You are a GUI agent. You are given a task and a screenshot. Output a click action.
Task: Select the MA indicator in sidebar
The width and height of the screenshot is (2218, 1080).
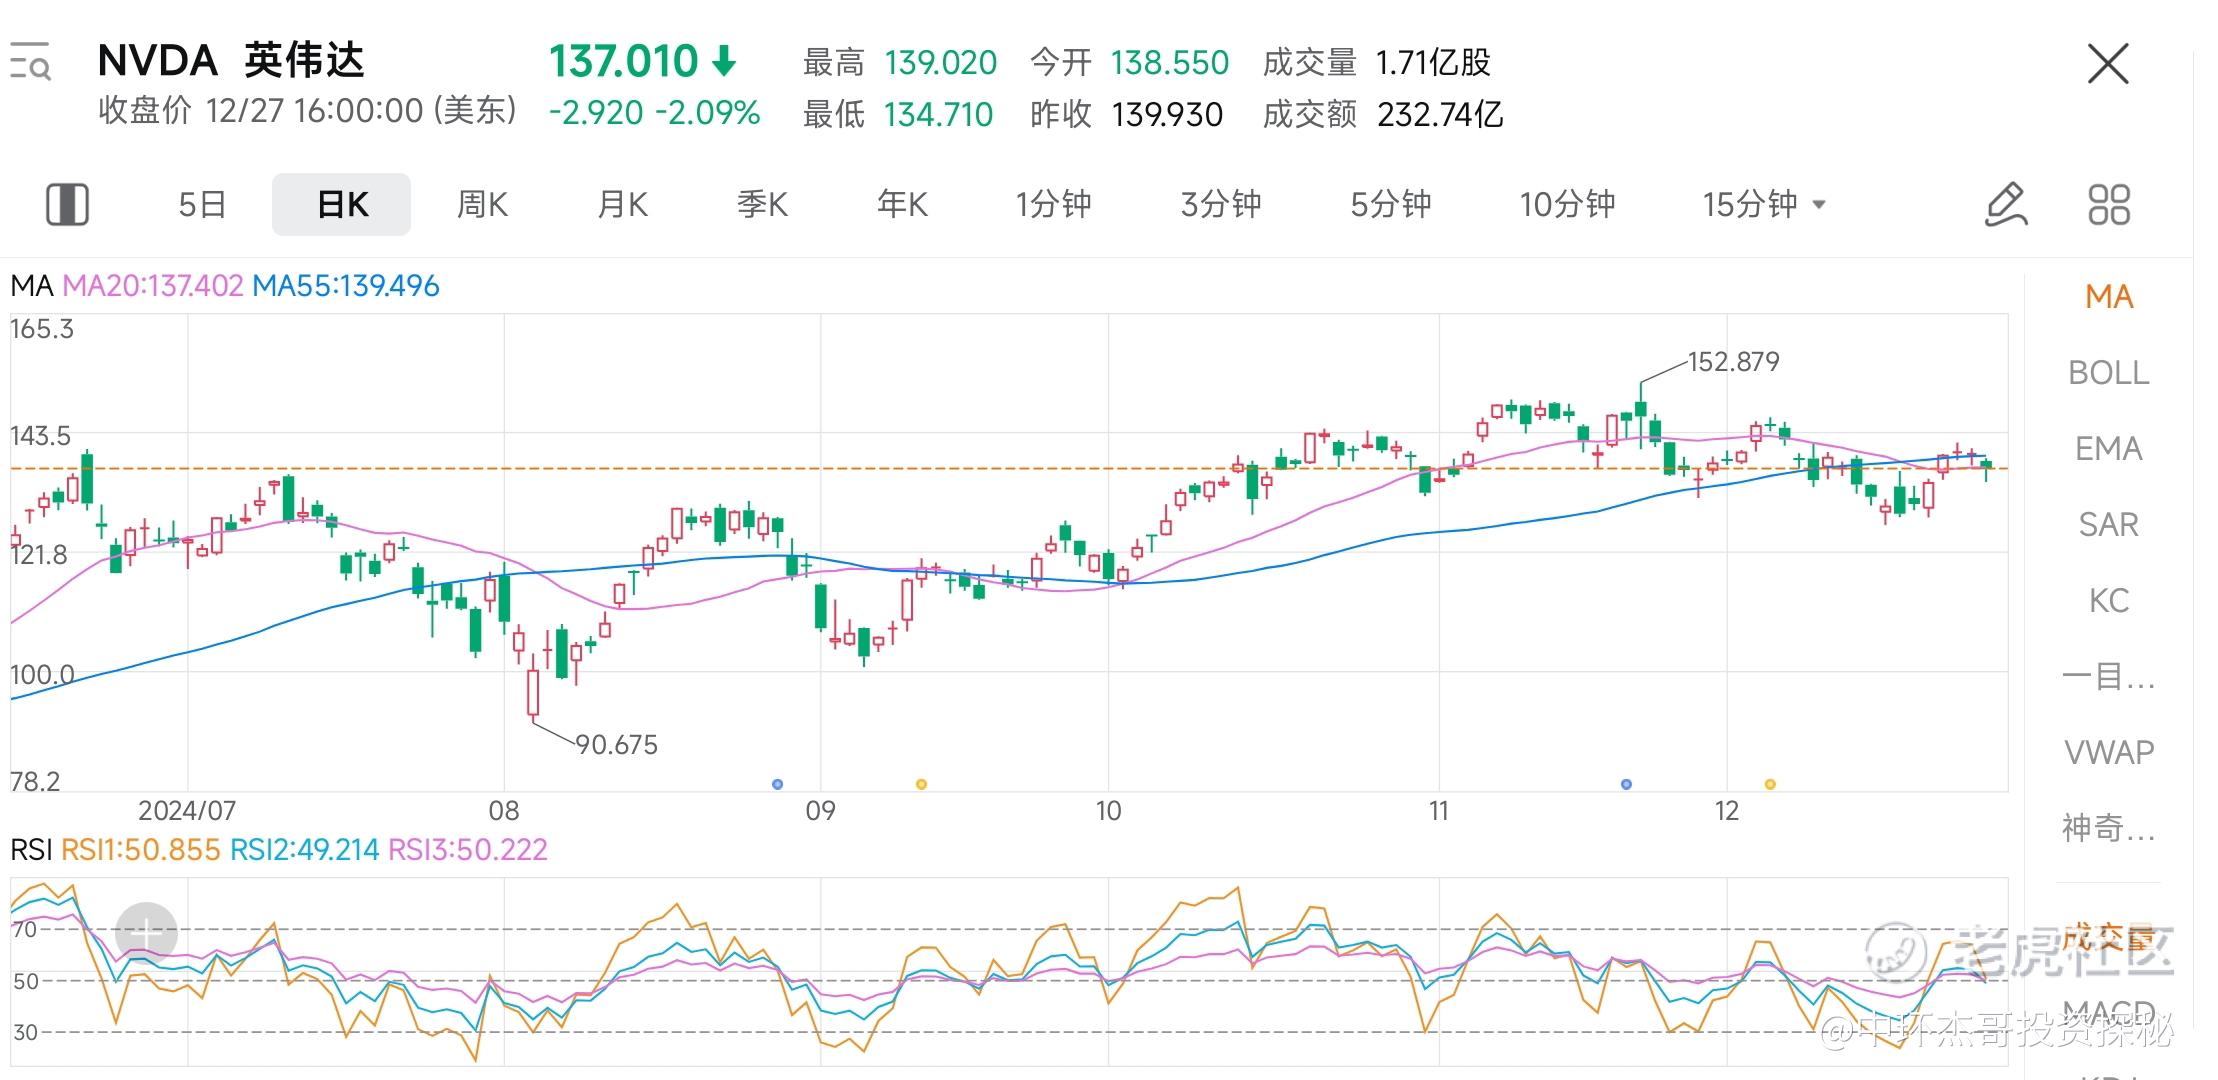[x=2109, y=297]
